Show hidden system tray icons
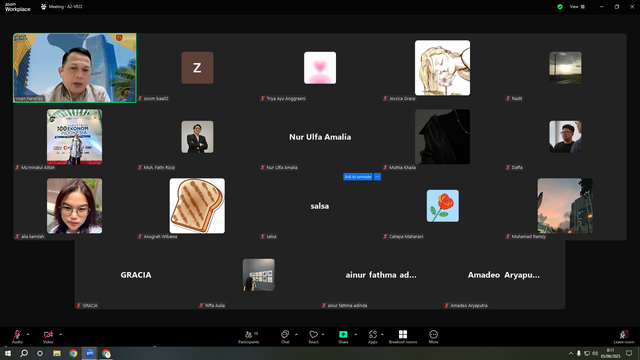The image size is (640, 360). (571, 353)
